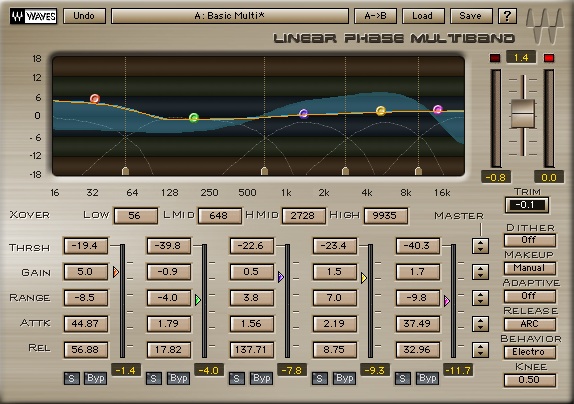Click the master attack stepper

coord(480,324)
